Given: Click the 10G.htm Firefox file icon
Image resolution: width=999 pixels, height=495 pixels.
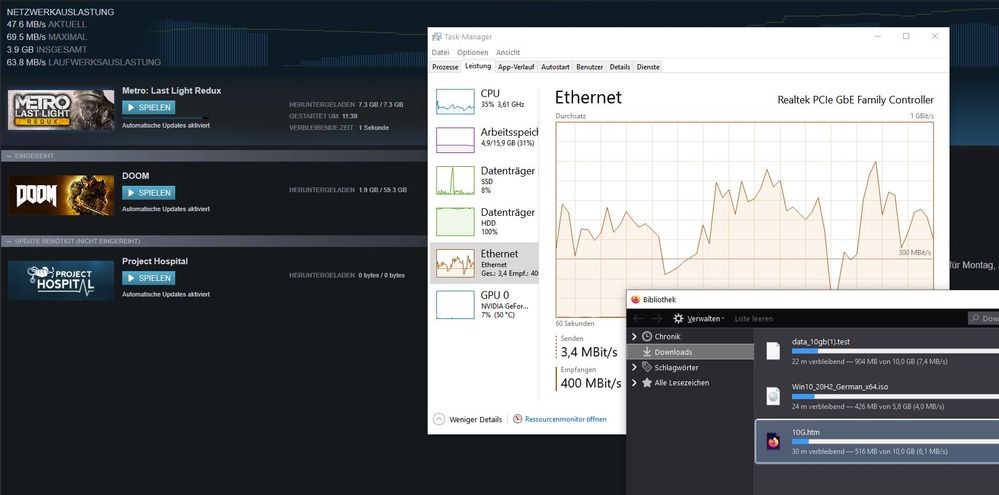Looking at the screenshot, I should [773, 441].
